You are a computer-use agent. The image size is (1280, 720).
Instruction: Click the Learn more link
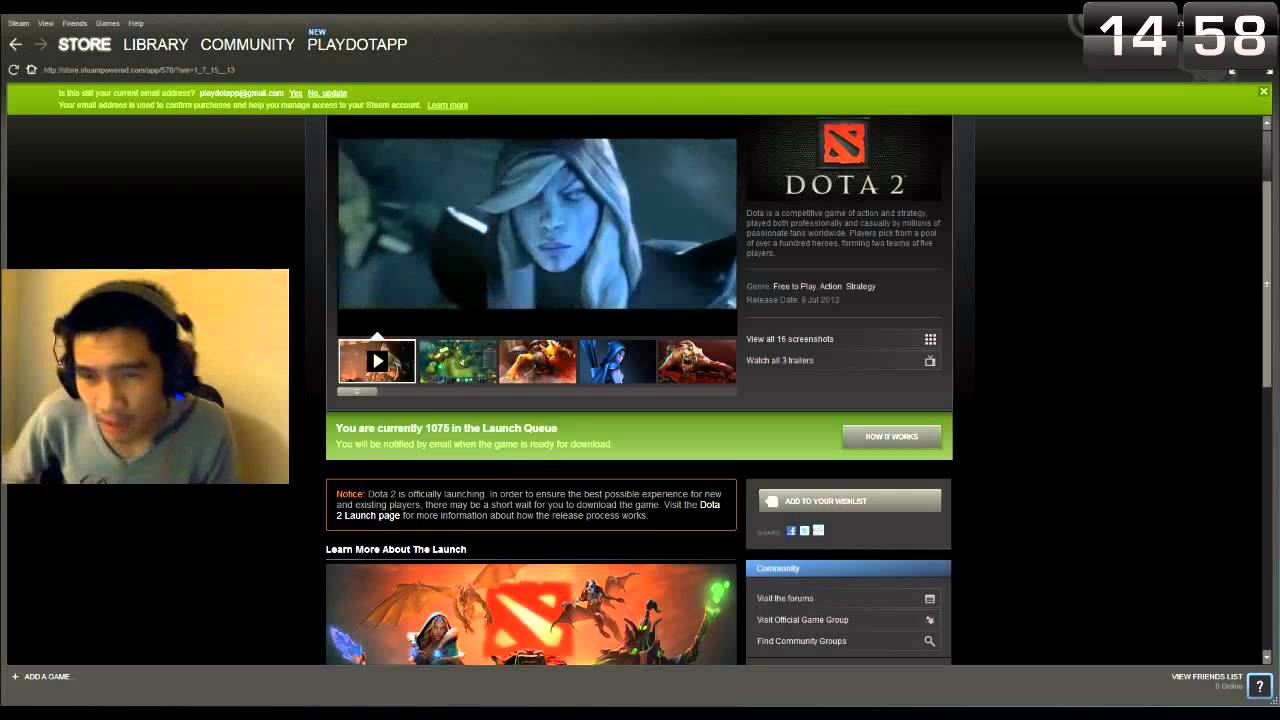(x=447, y=105)
